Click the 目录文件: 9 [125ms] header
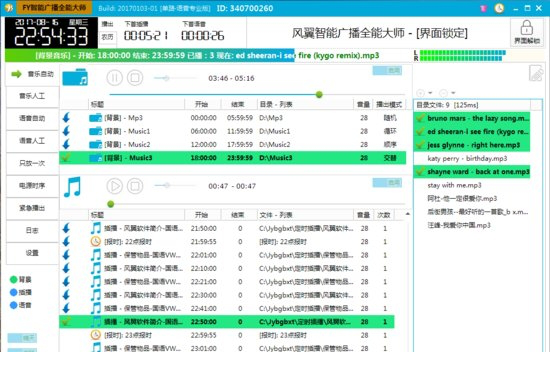550x366 pixels. tap(472, 105)
